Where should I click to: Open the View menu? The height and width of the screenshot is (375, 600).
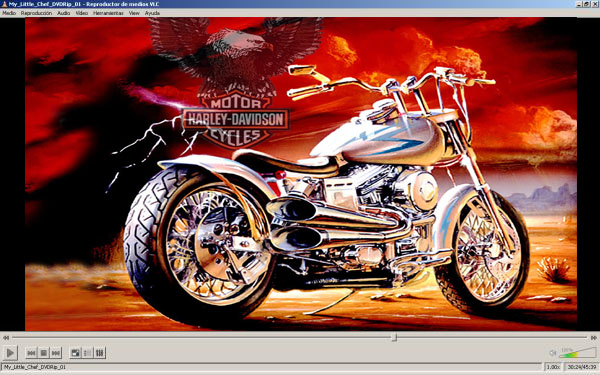click(x=134, y=13)
